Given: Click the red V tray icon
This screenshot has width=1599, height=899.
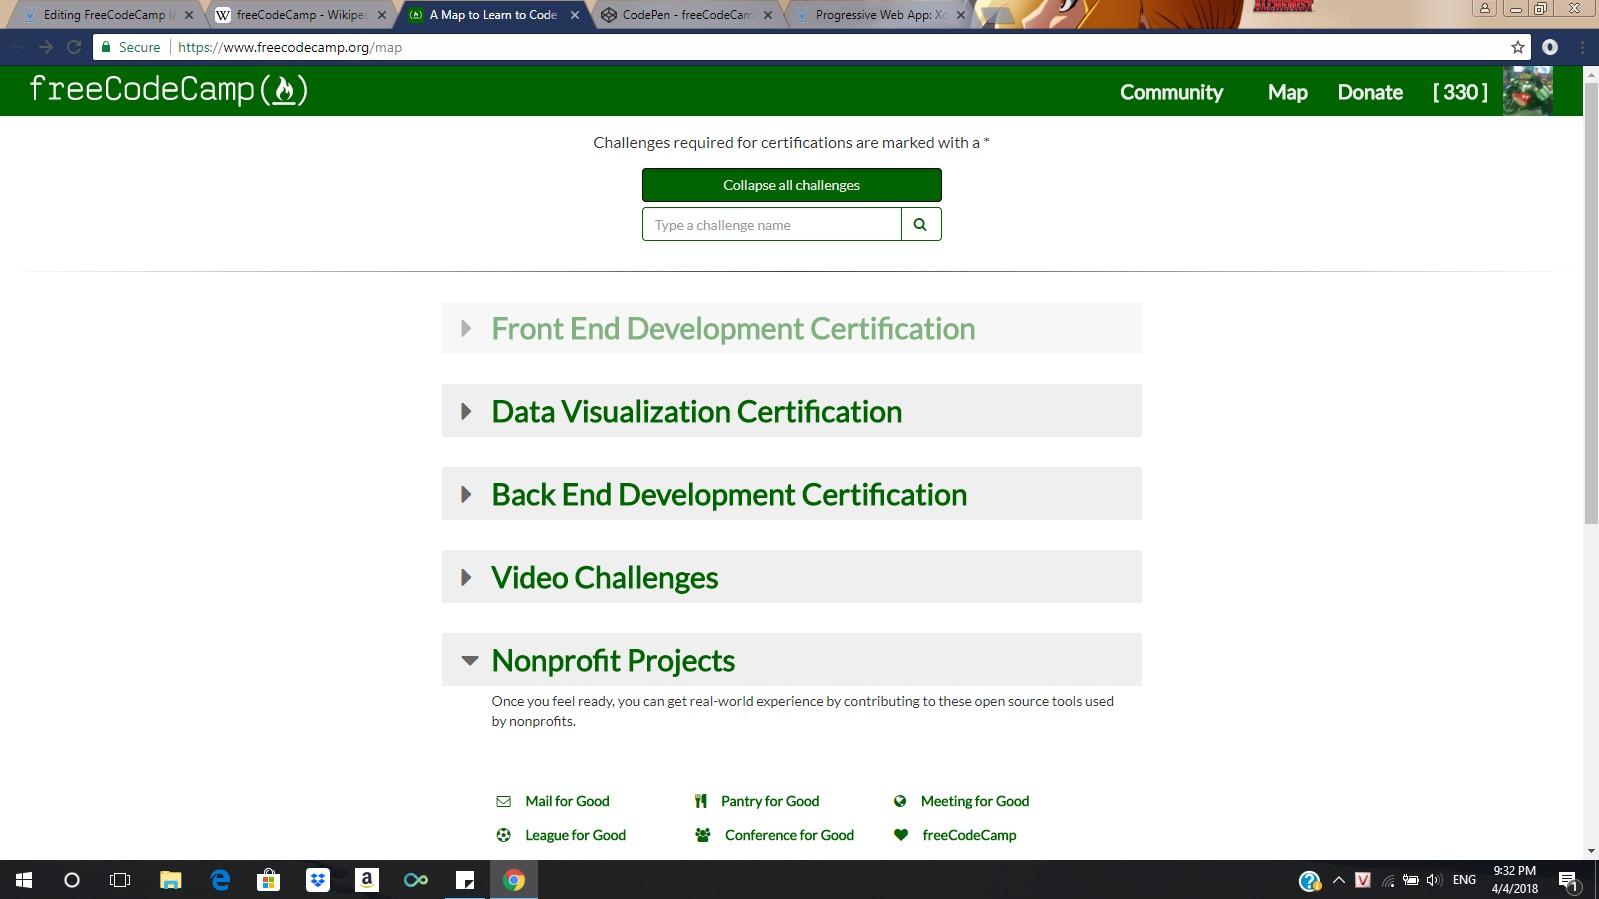Looking at the screenshot, I should (x=1363, y=880).
